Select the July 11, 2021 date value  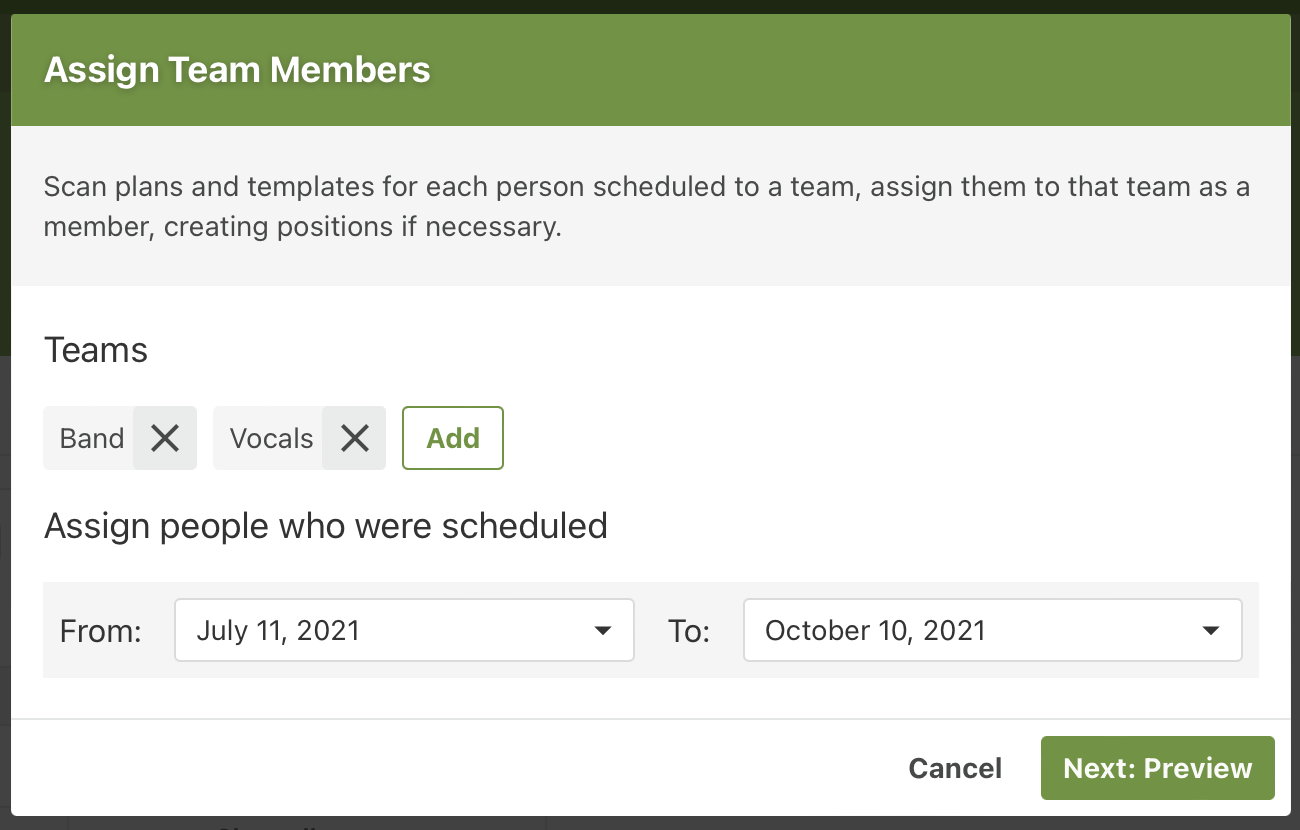coord(278,630)
